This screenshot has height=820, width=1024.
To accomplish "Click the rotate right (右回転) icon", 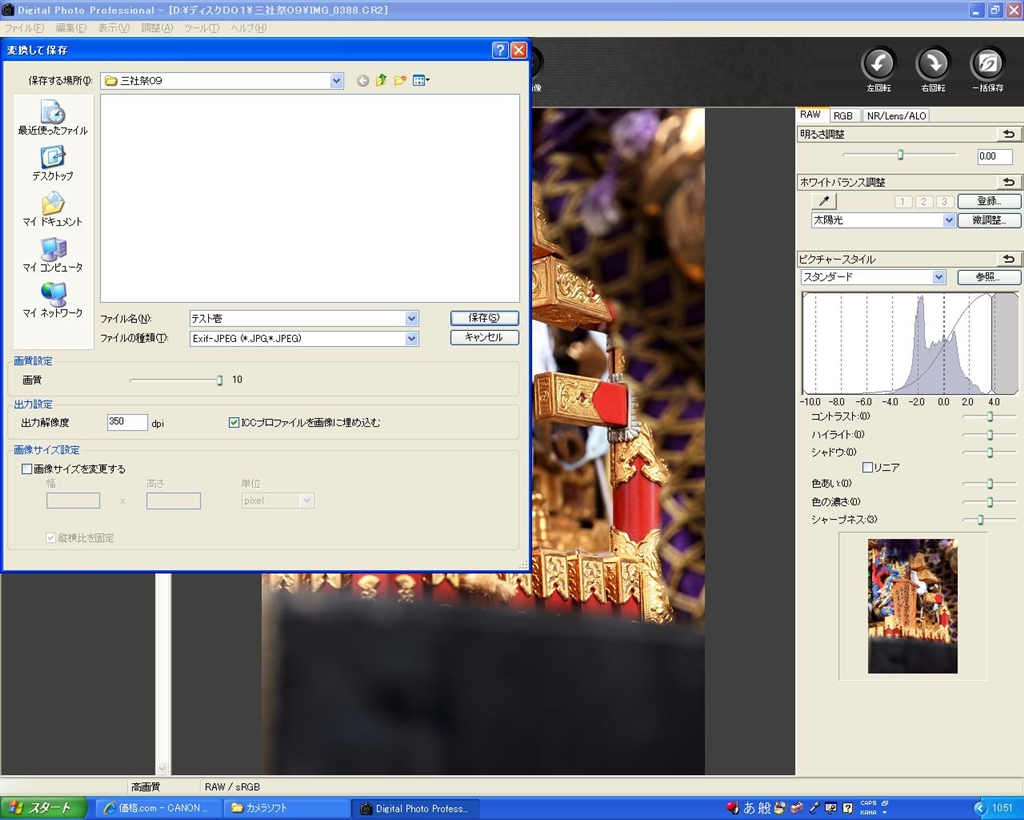I will click(933, 64).
